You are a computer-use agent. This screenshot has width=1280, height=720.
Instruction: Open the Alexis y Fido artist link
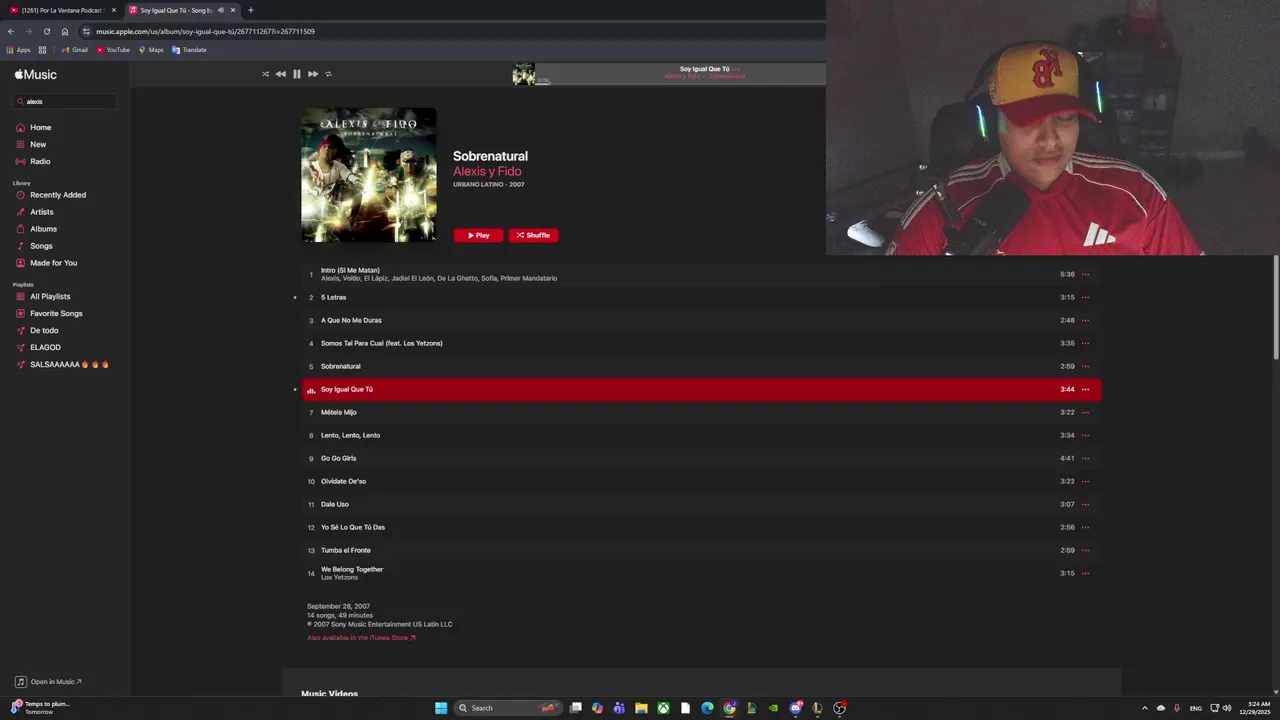coord(487,172)
